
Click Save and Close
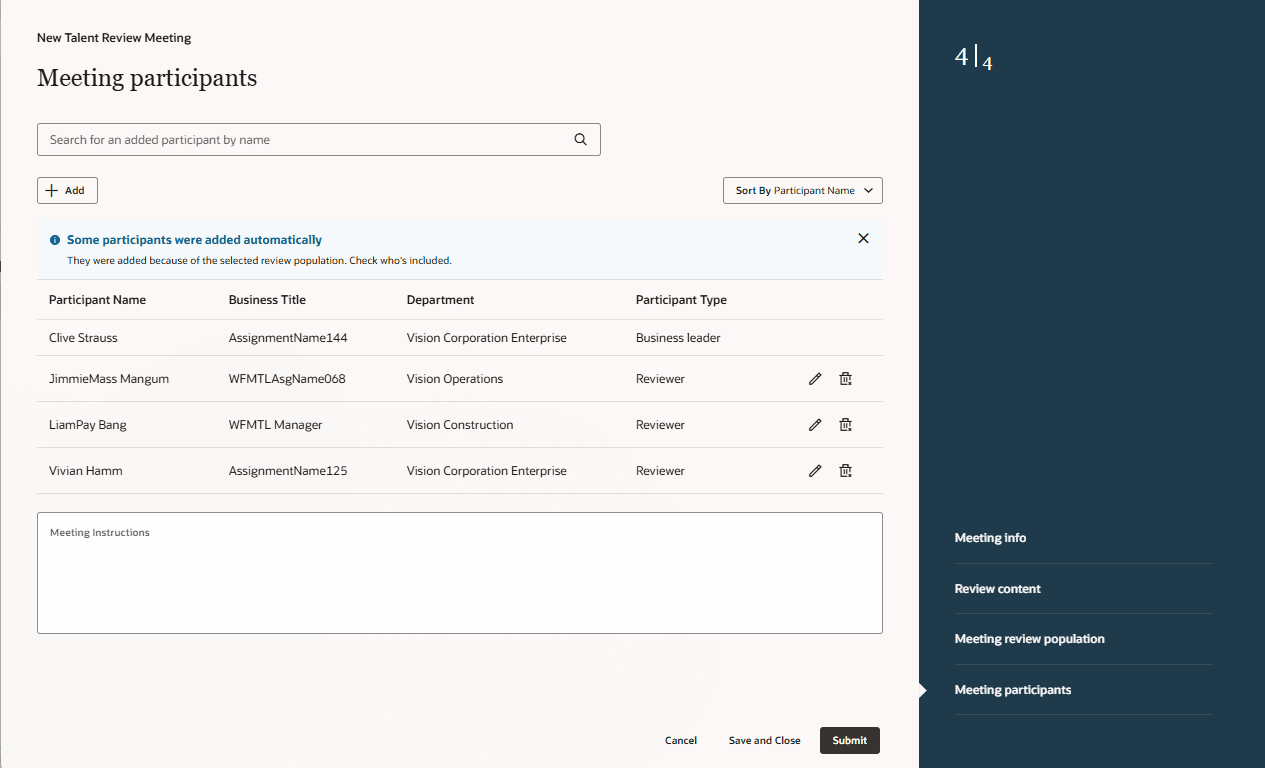click(765, 740)
